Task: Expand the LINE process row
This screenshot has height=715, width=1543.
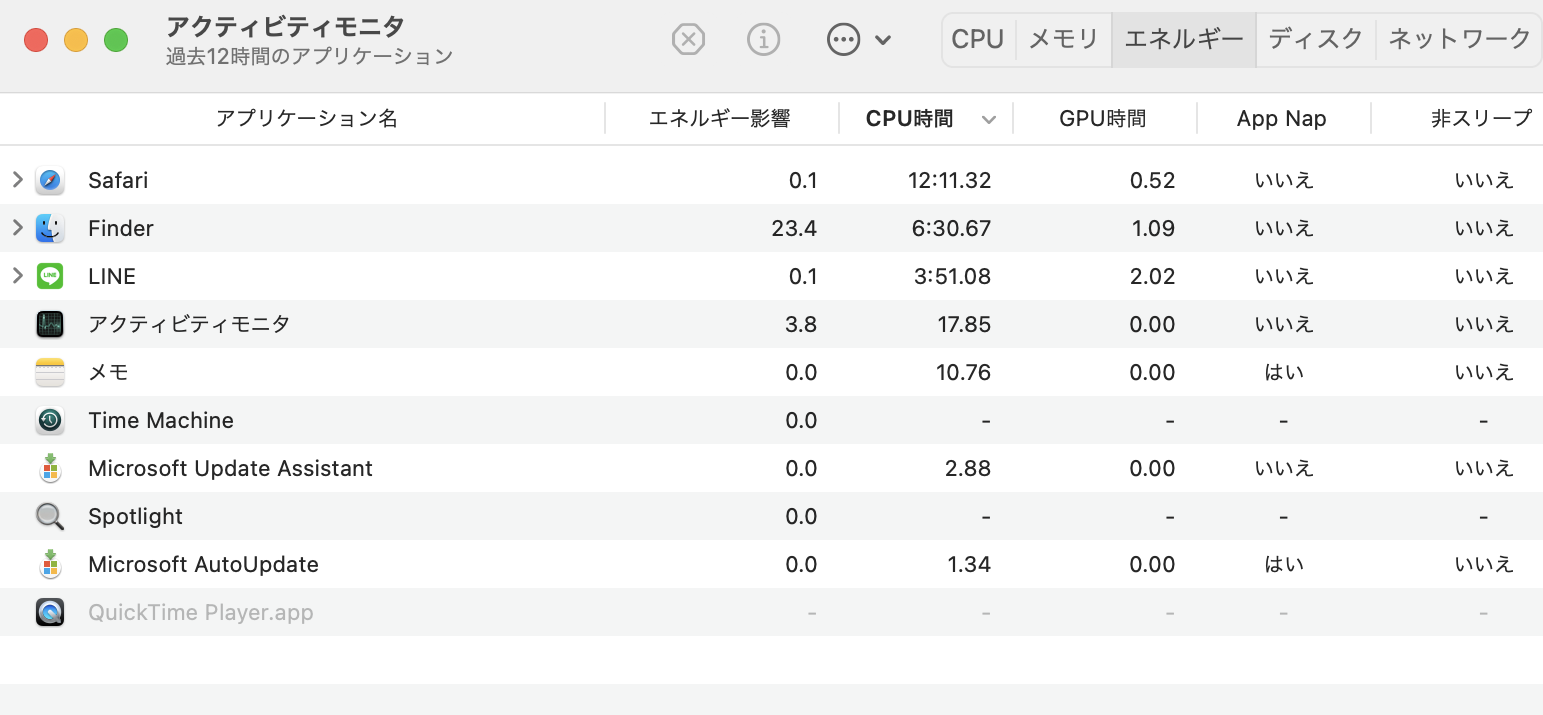Action: (17, 276)
